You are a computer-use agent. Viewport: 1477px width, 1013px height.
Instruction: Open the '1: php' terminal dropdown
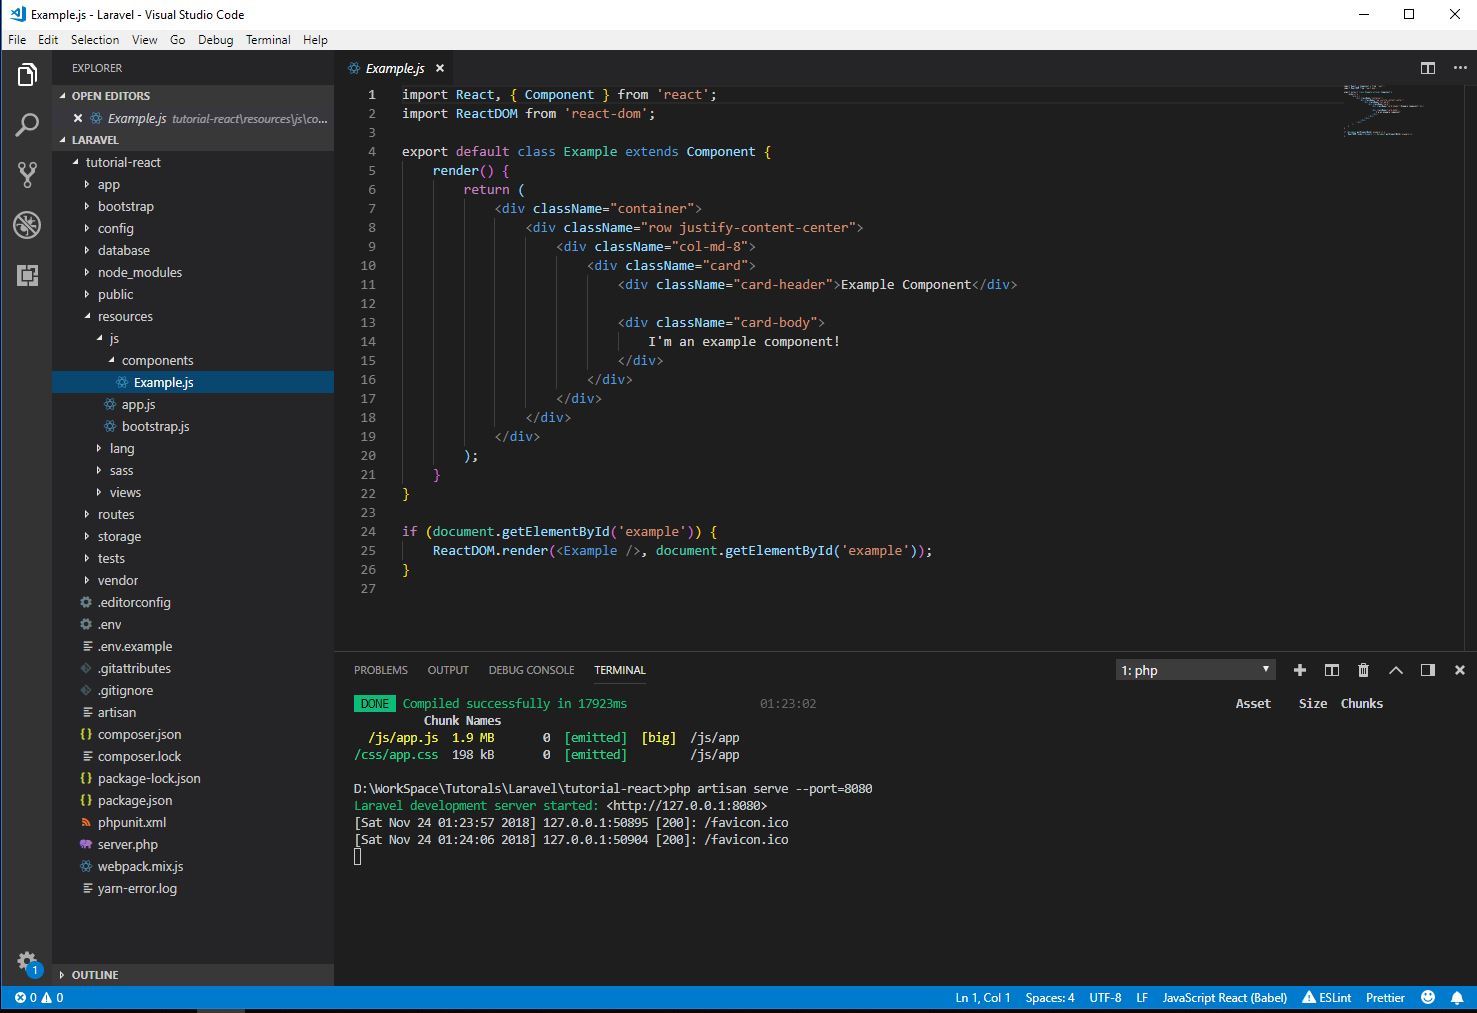1195,669
